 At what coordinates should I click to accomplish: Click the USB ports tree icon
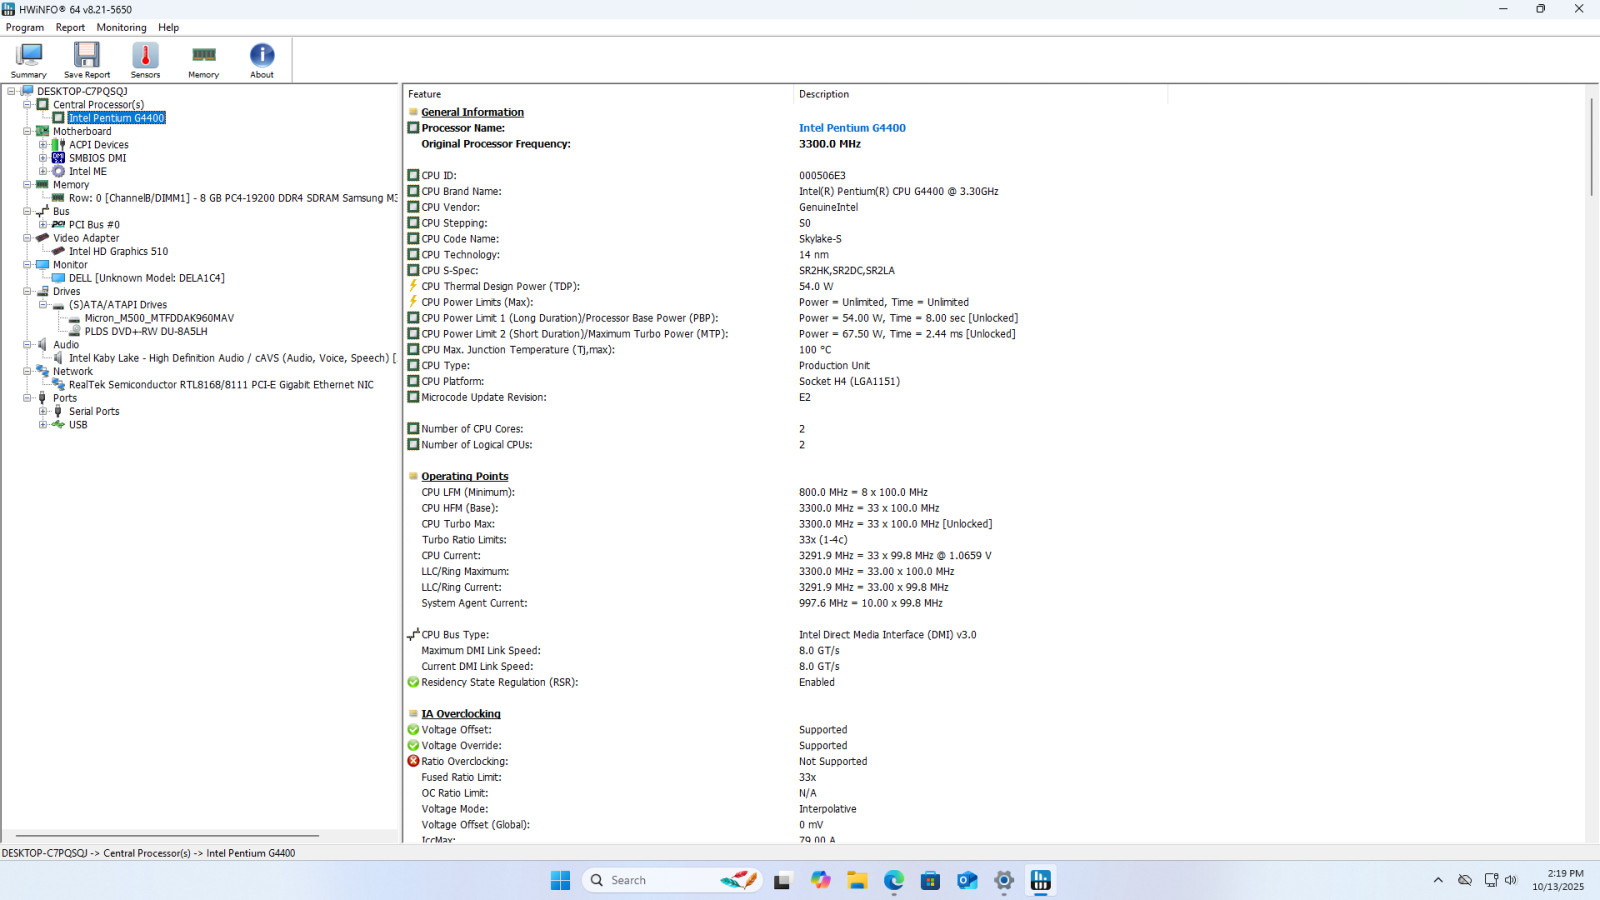click(x=59, y=425)
